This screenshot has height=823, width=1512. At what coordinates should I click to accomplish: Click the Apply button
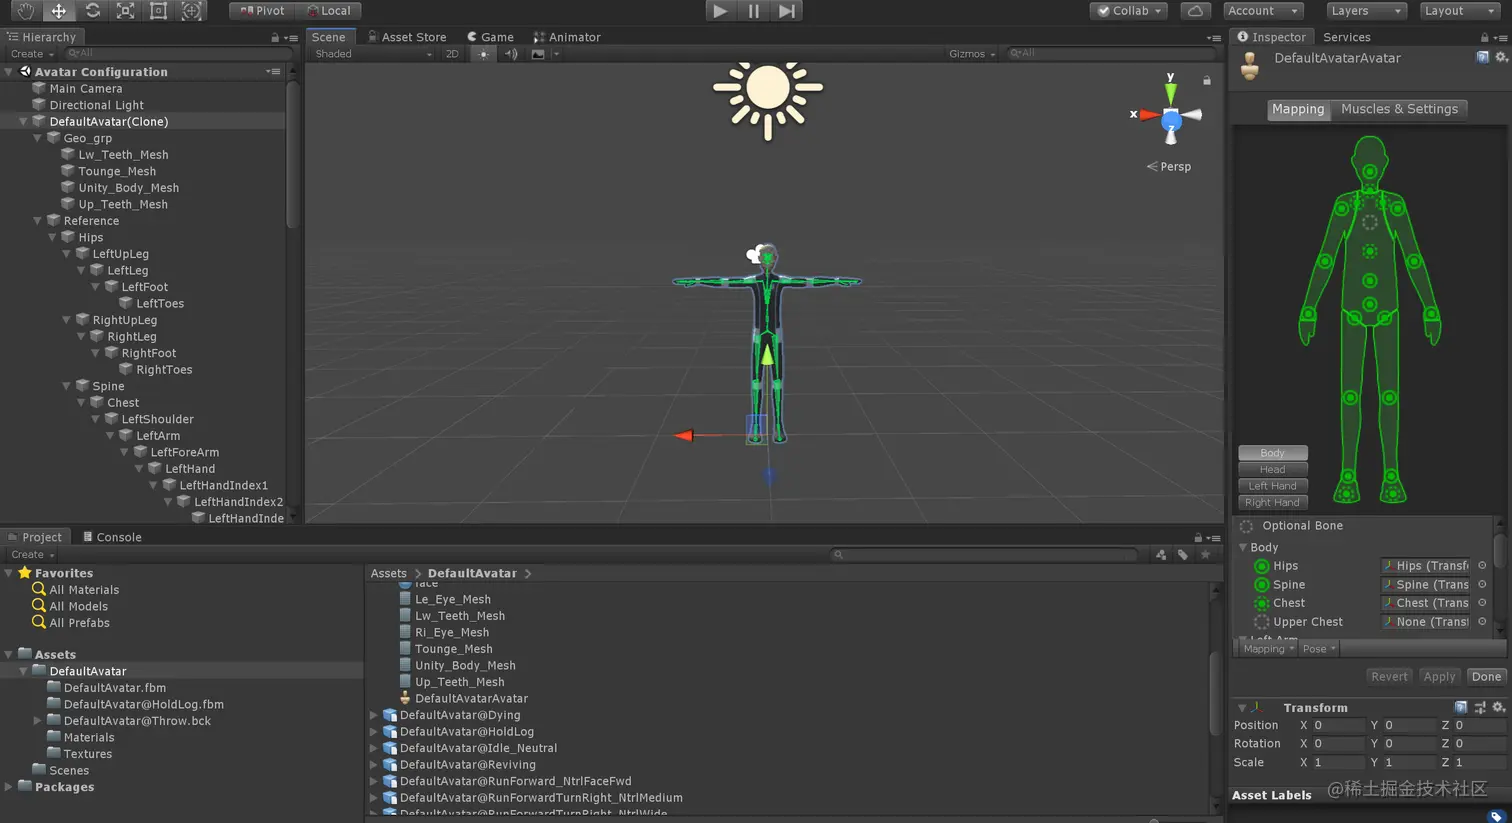(1439, 677)
